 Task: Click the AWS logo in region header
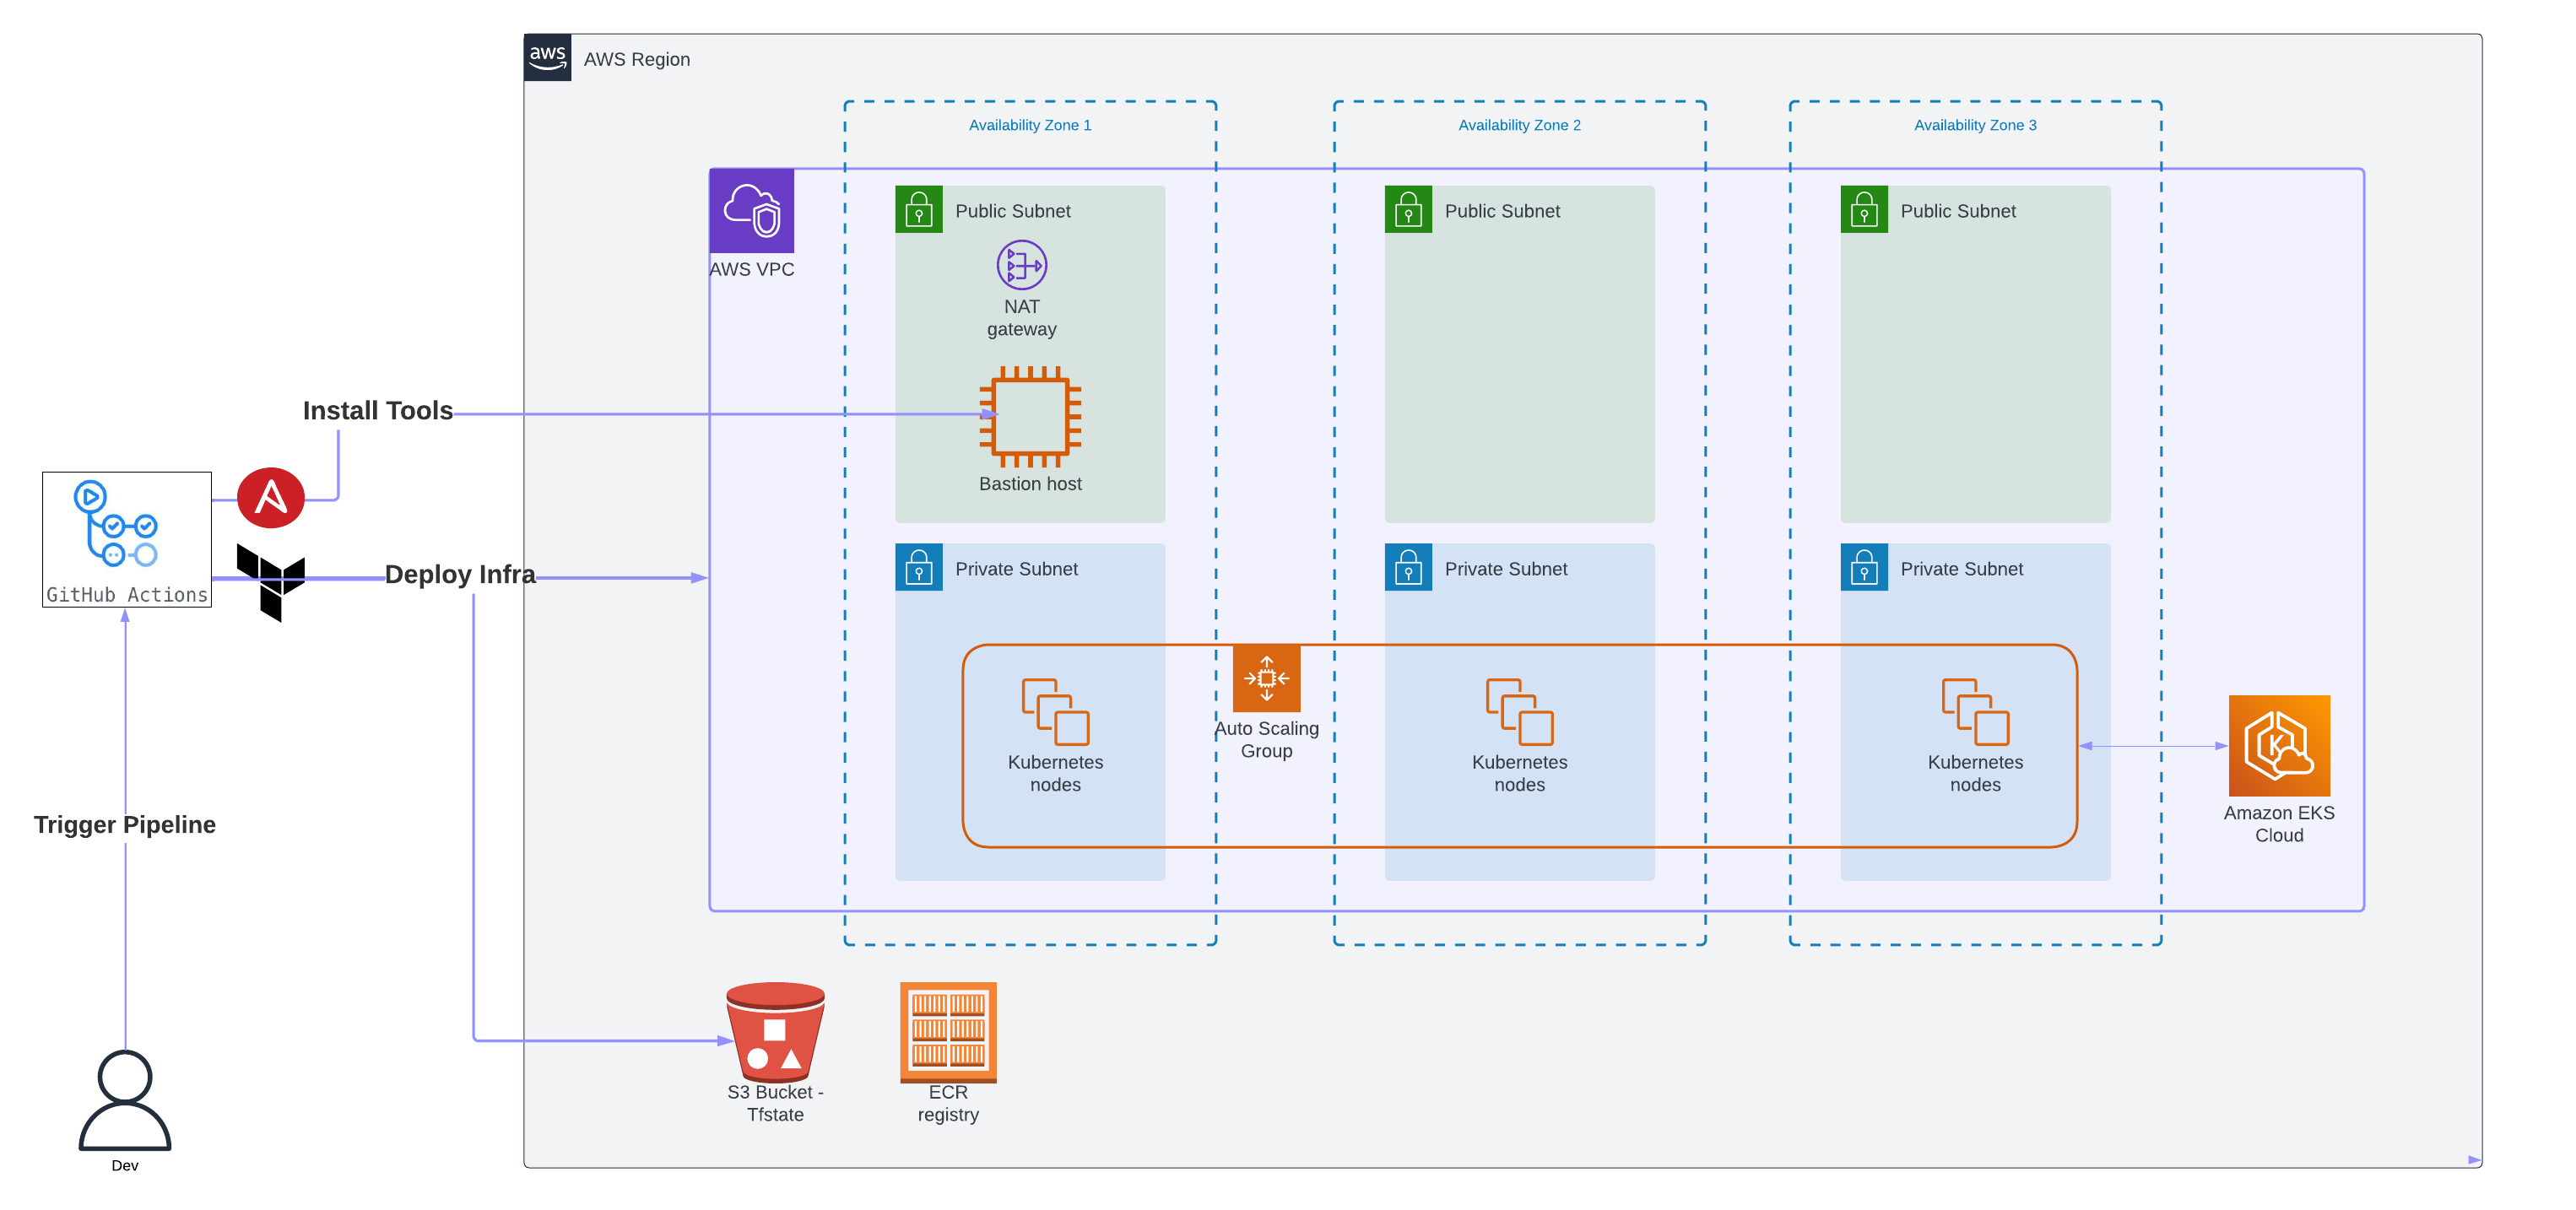coord(547,57)
